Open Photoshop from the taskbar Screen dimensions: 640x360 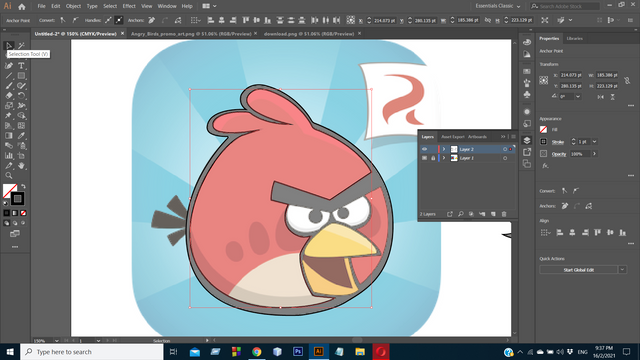pyautogui.click(x=298, y=352)
